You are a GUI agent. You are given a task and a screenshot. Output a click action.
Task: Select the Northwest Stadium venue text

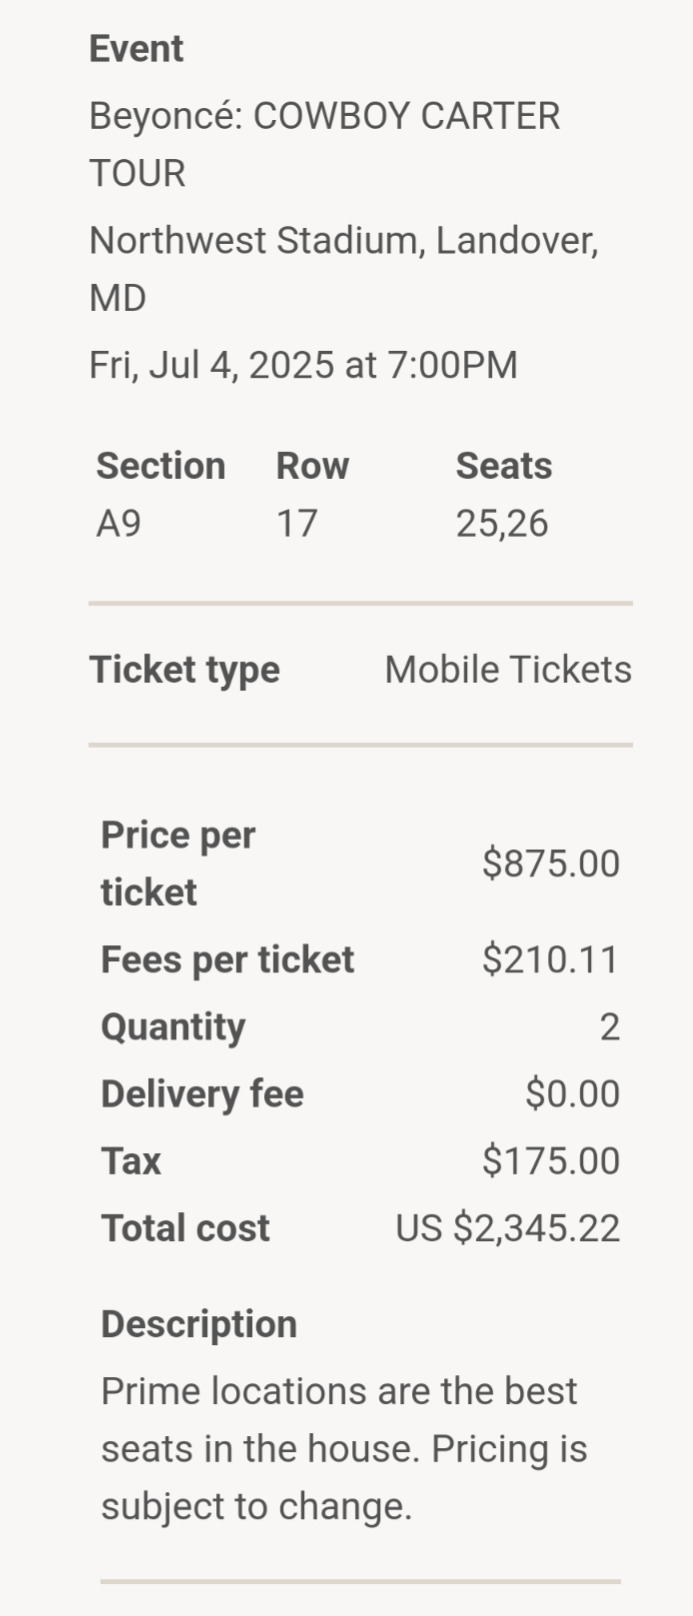coord(344,269)
